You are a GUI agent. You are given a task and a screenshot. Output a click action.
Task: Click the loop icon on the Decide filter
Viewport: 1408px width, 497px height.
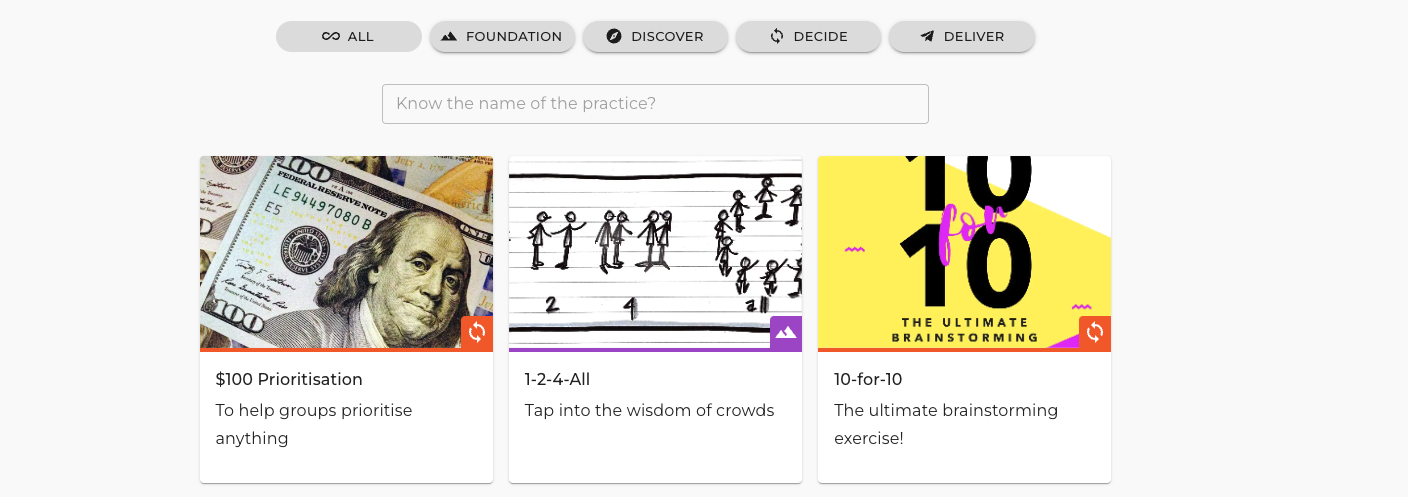click(x=777, y=37)
